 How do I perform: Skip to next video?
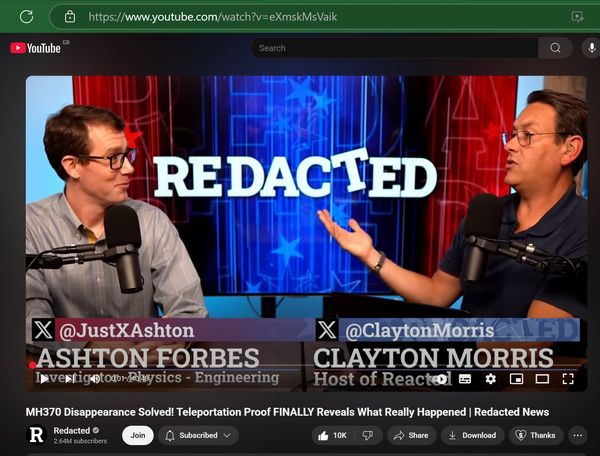coord(69,379)
